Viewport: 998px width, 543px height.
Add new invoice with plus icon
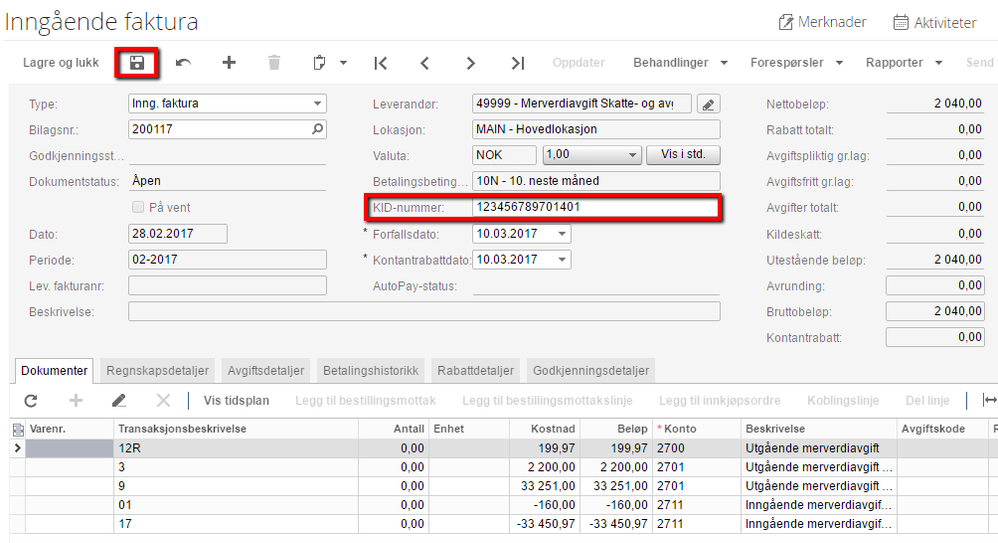click(x=229, y=62)
